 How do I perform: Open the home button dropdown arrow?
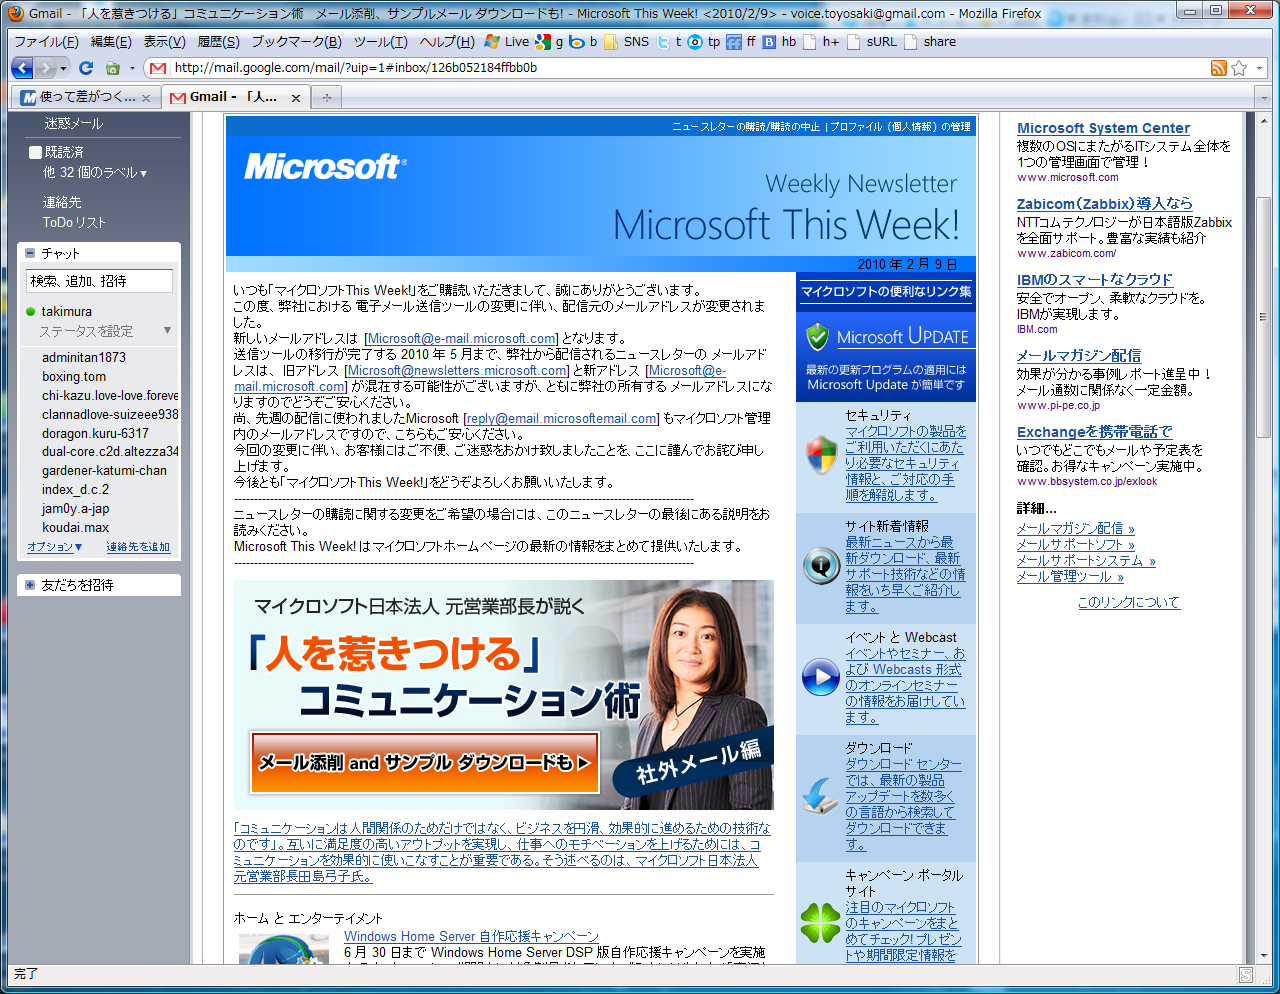click(x=132, y=68)
